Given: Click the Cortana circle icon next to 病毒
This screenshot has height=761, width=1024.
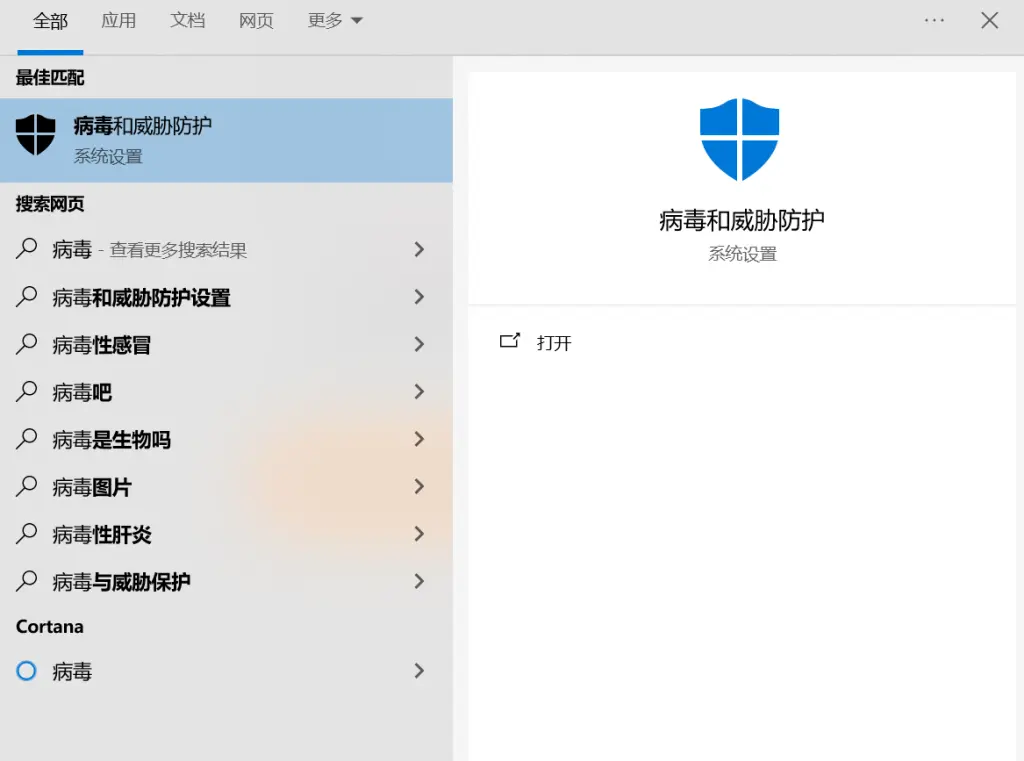Looking at the screenshot, I should 26,671.
